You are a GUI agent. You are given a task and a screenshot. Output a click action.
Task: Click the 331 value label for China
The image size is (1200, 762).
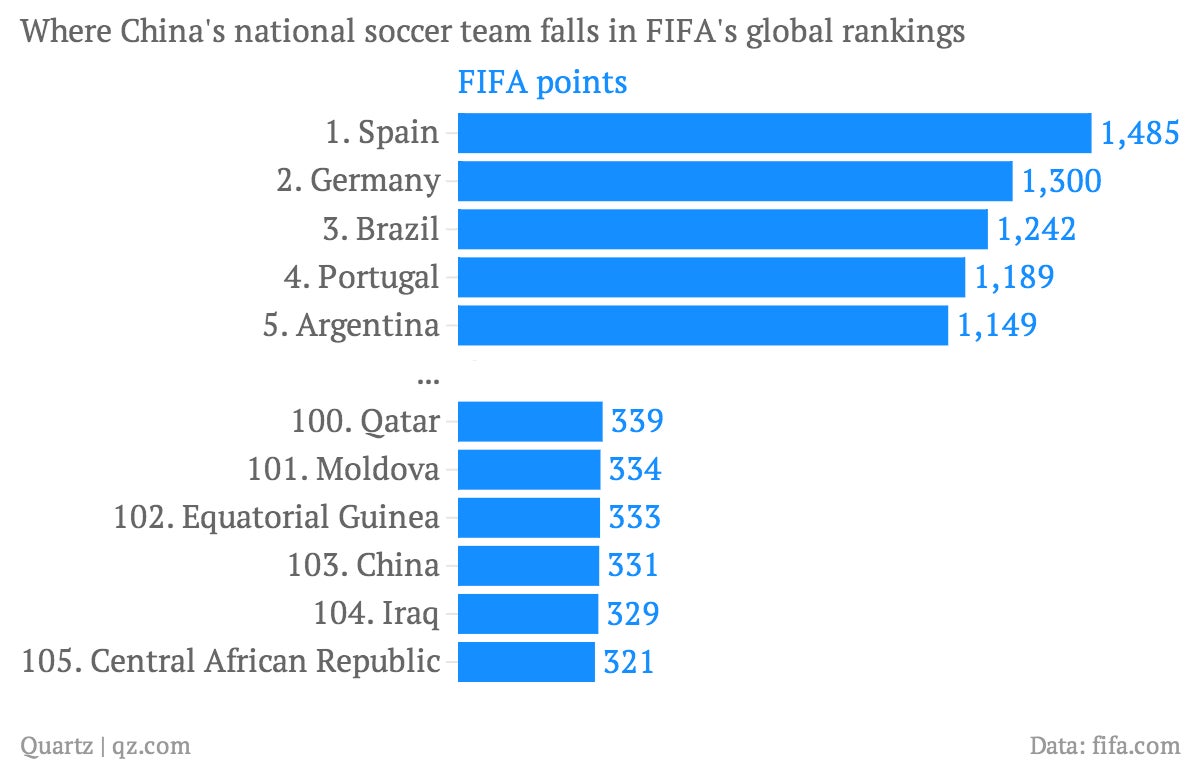pyautogui.click(x=633, y=565)
